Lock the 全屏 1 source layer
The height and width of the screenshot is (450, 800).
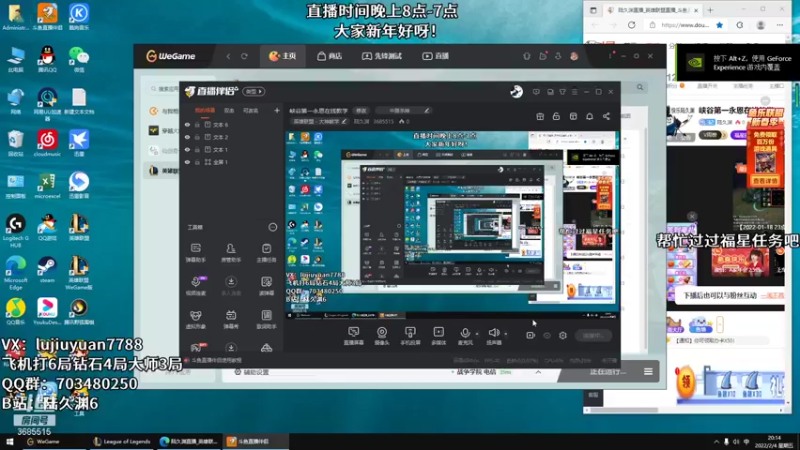(197, 162)
